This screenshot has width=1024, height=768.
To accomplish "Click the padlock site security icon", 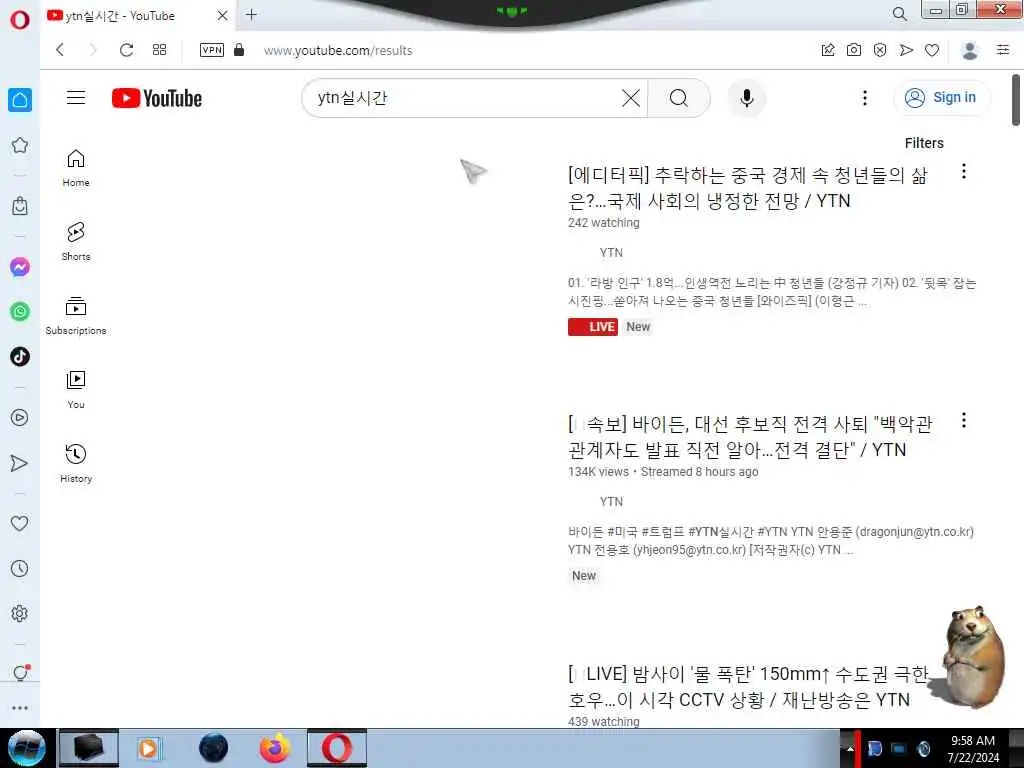I will coord(239,50).
